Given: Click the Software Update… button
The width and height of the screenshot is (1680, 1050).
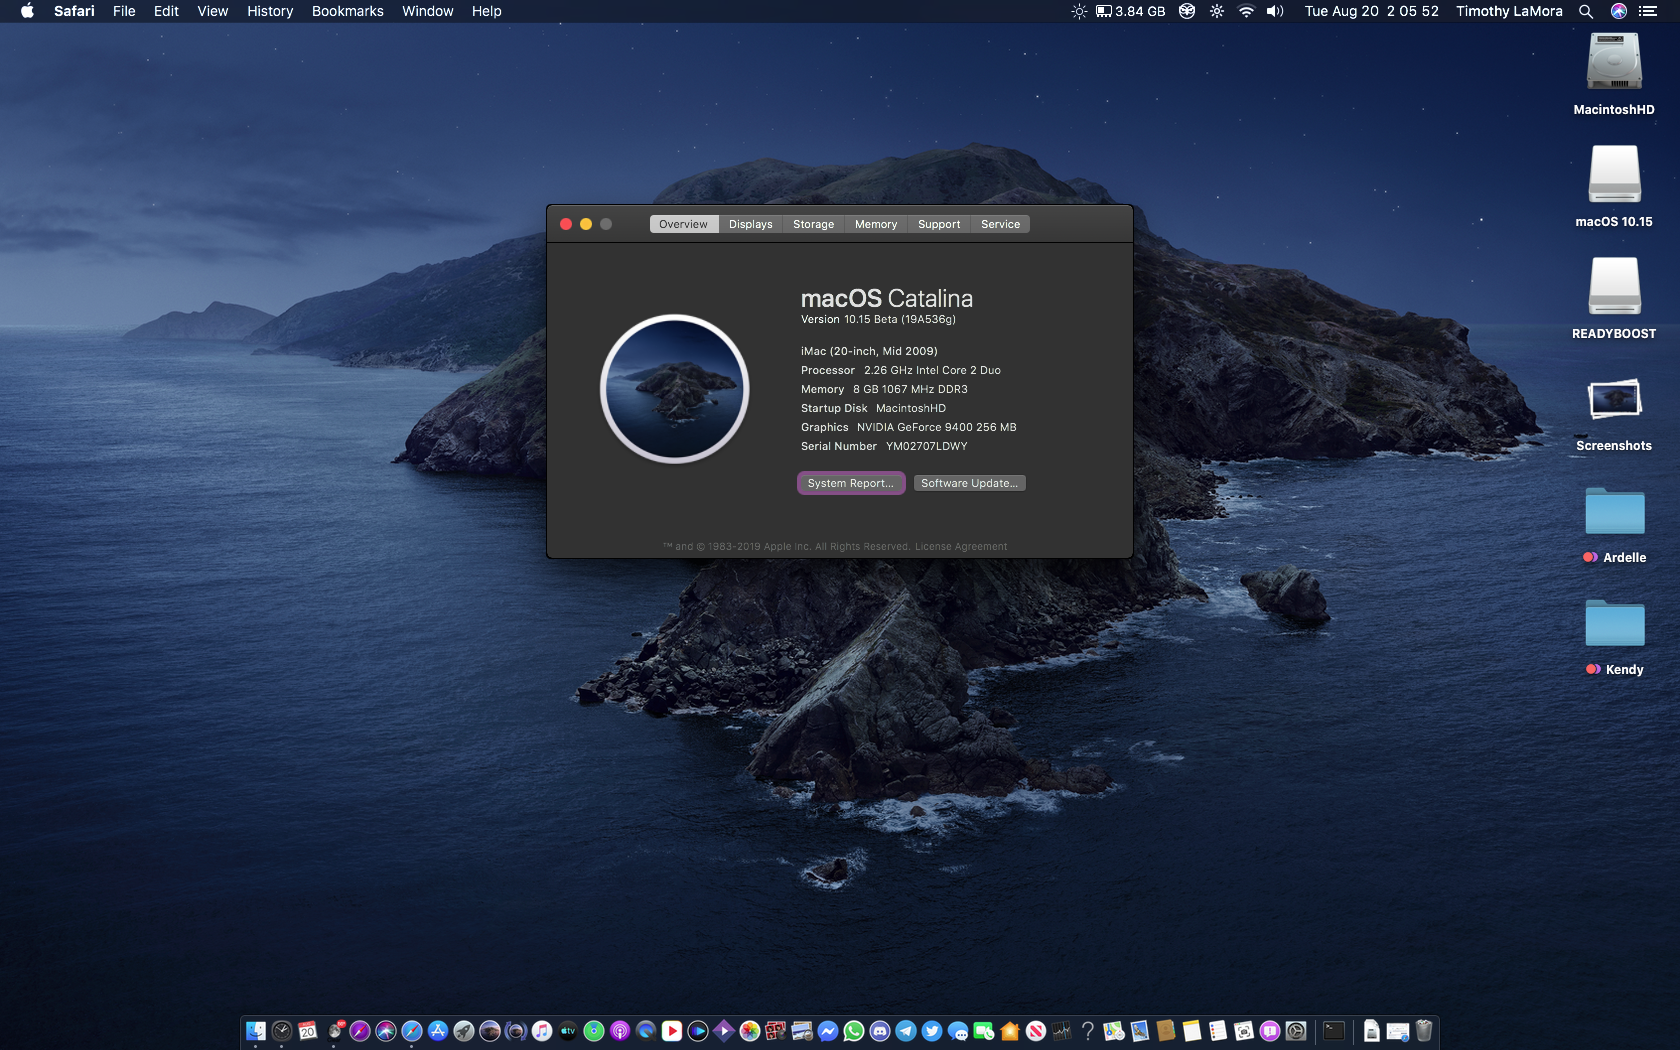Looking at the screenshot, I should point(969,483).
